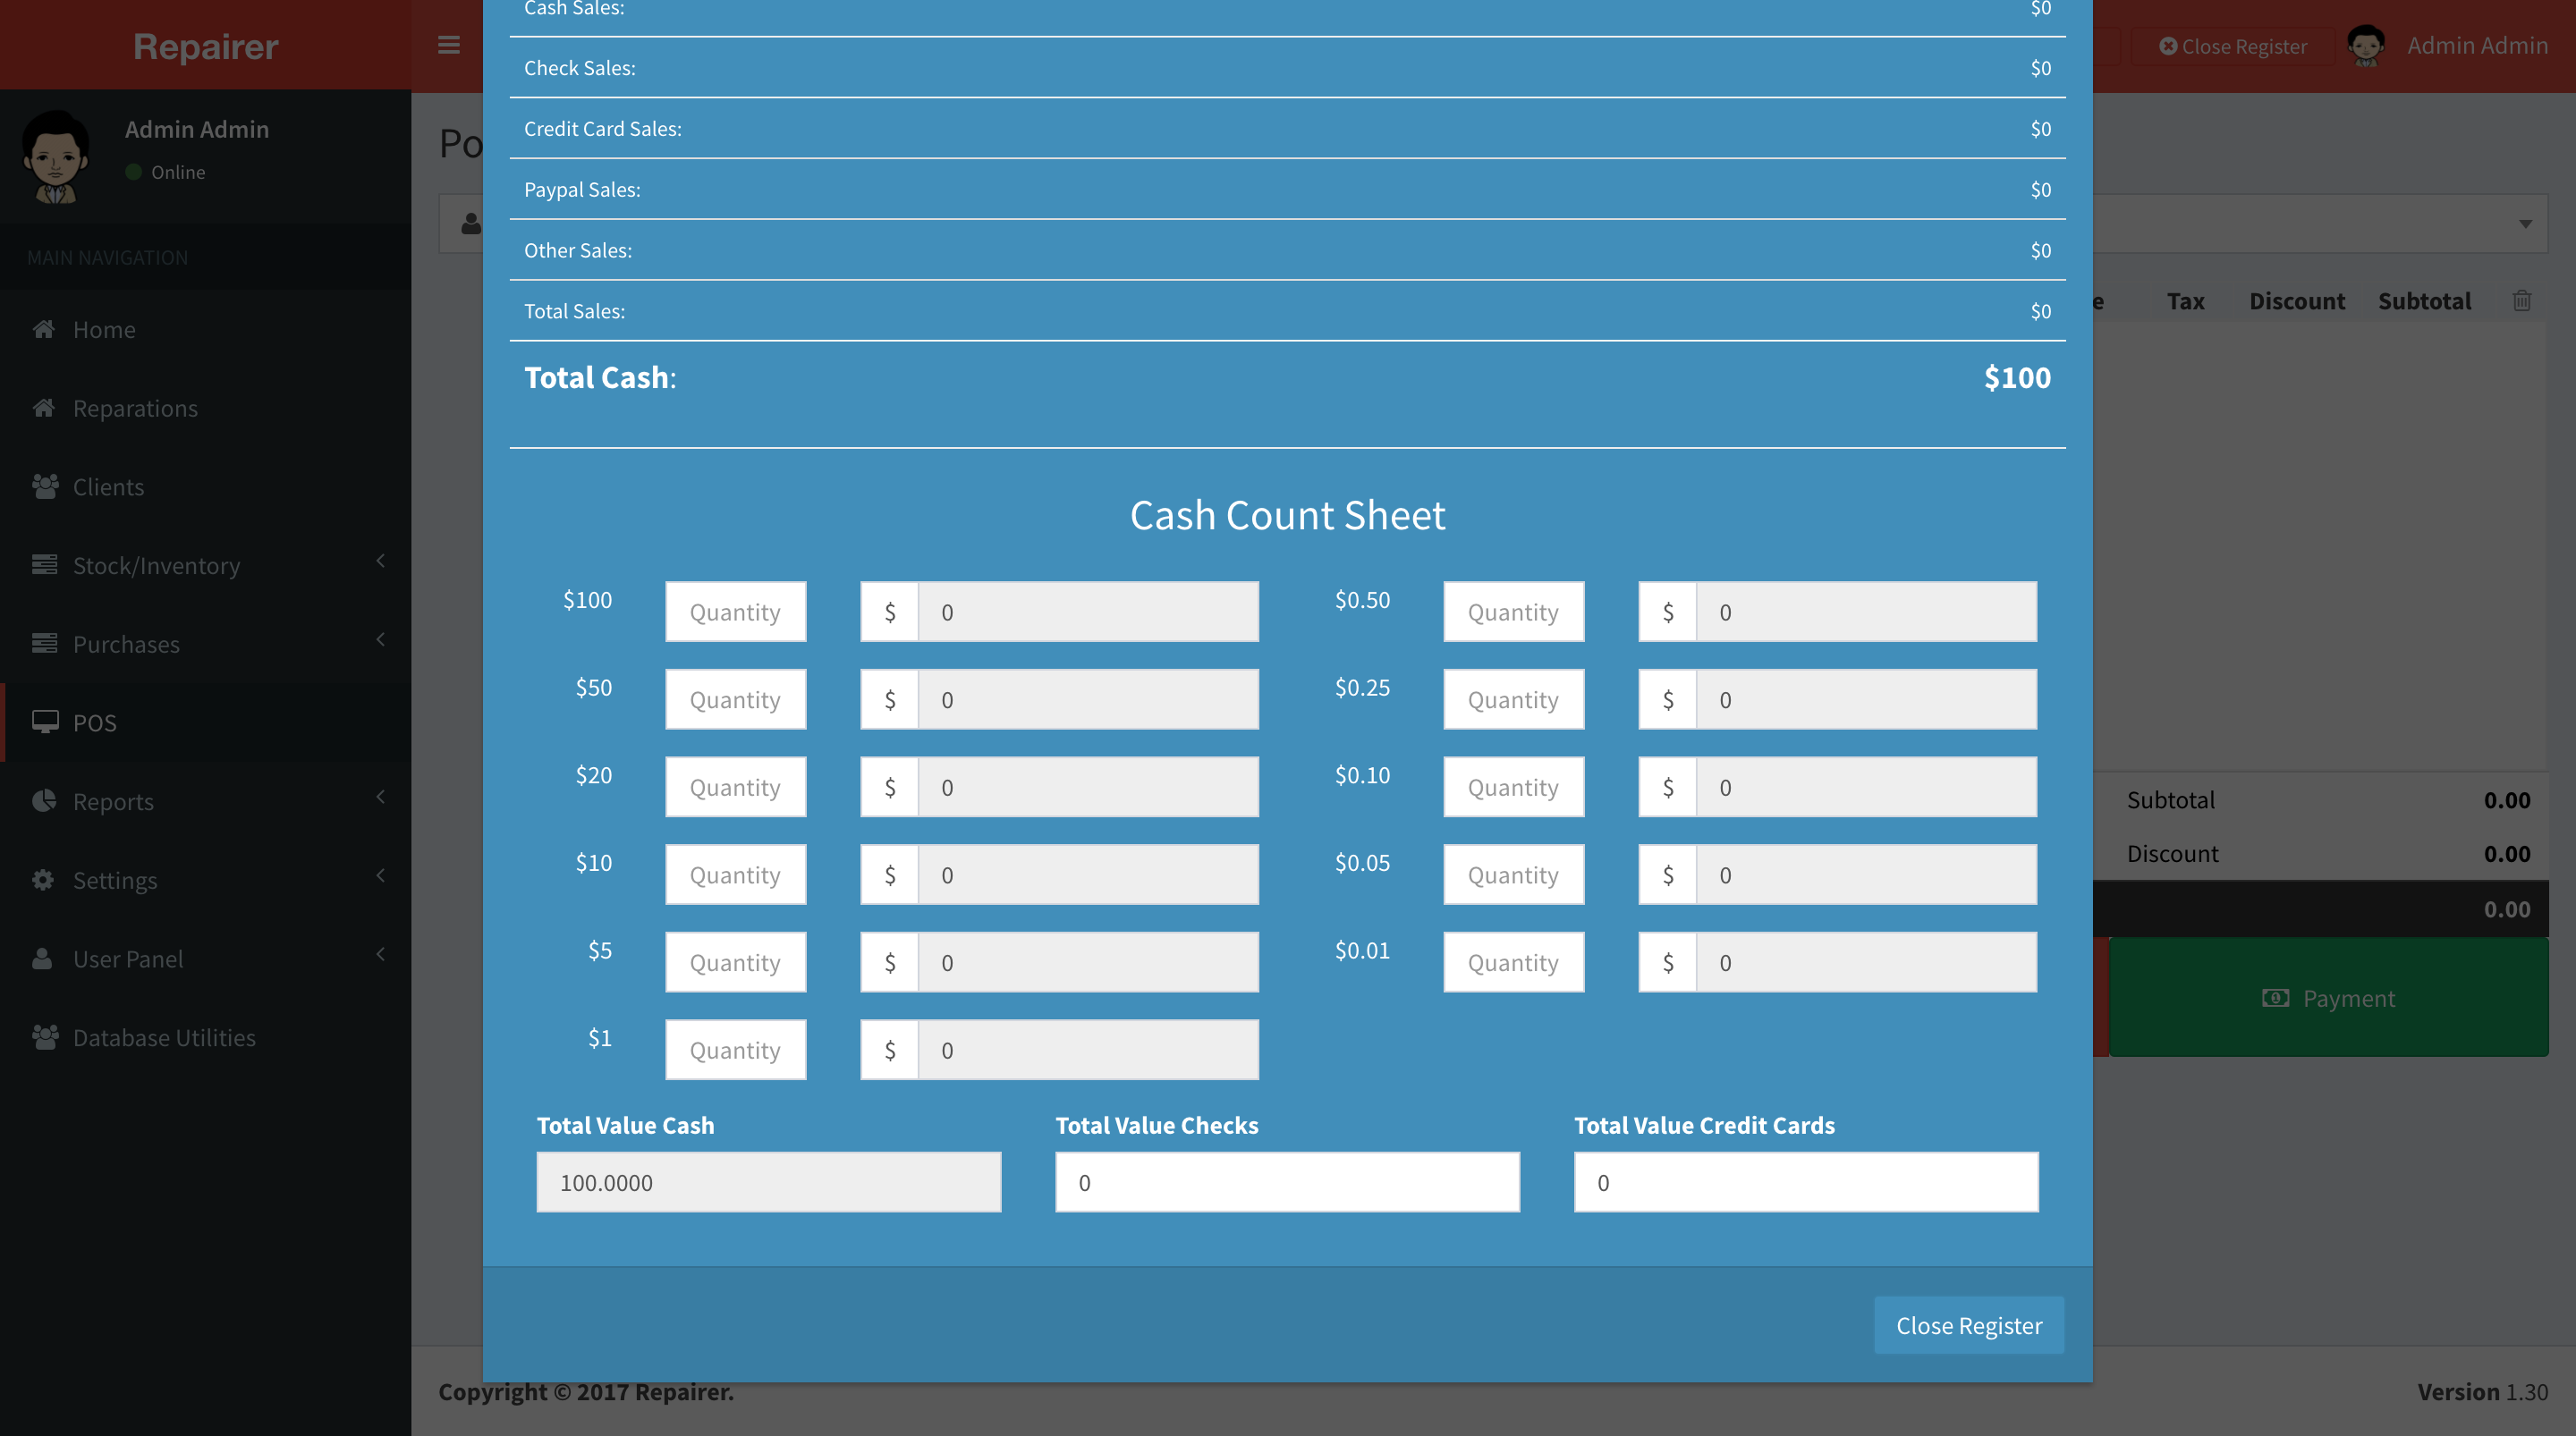Click the User Panel person icon
Image resolution: width=2576 pixels, height=1436 pixels.
point(42,958)
